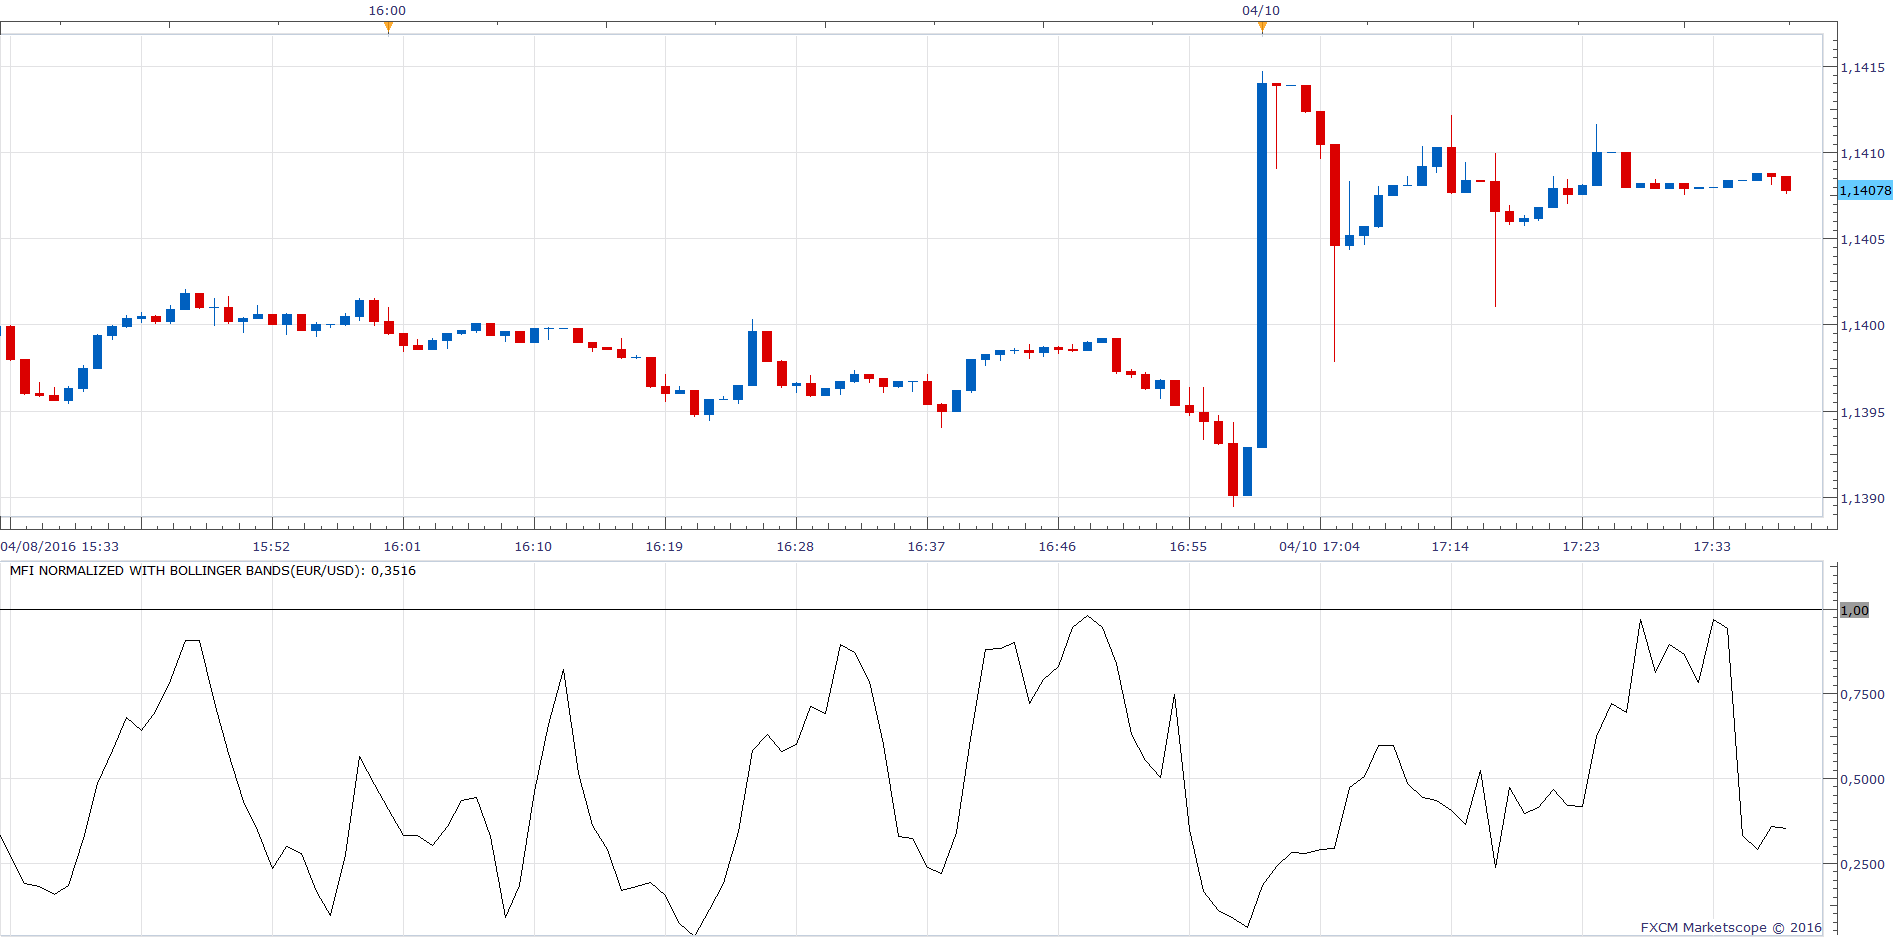The height and width of the screenshot is (937, 1903).
Task: Click the 16:19 time axis label
Action: click(x=664, y=547)
